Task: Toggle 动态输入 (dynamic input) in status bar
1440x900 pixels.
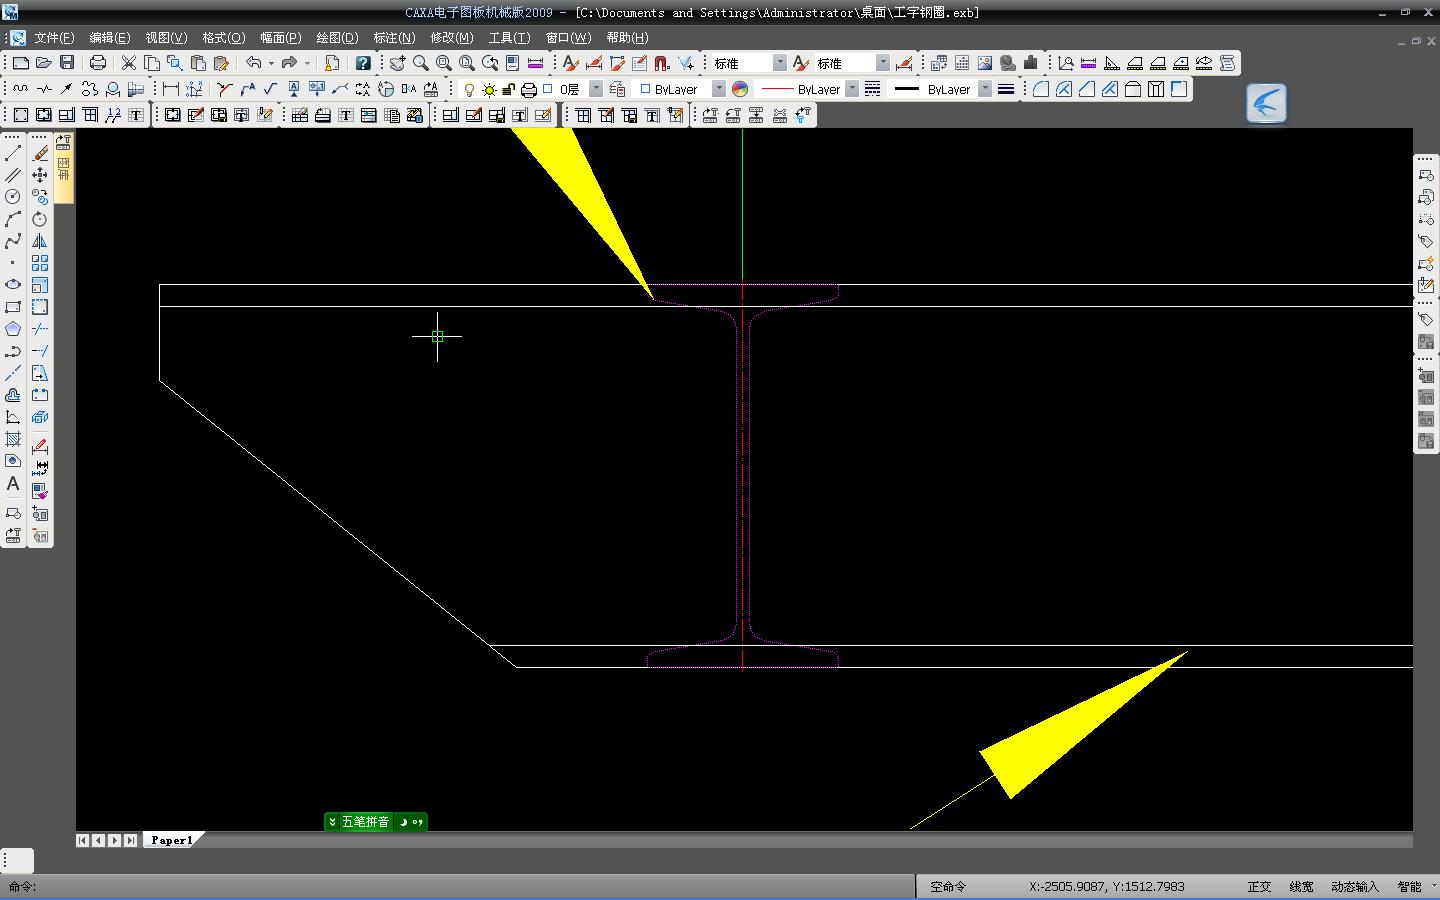Action: coord(1354,887)
